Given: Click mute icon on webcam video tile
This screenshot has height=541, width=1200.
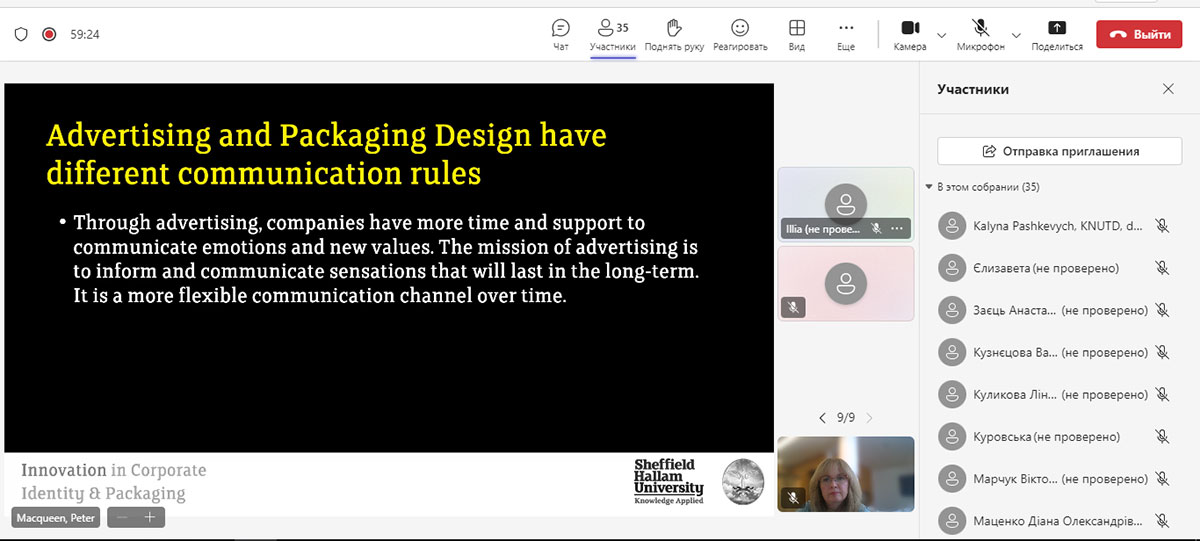Looking at the screenshot, I should click(793, 496).
